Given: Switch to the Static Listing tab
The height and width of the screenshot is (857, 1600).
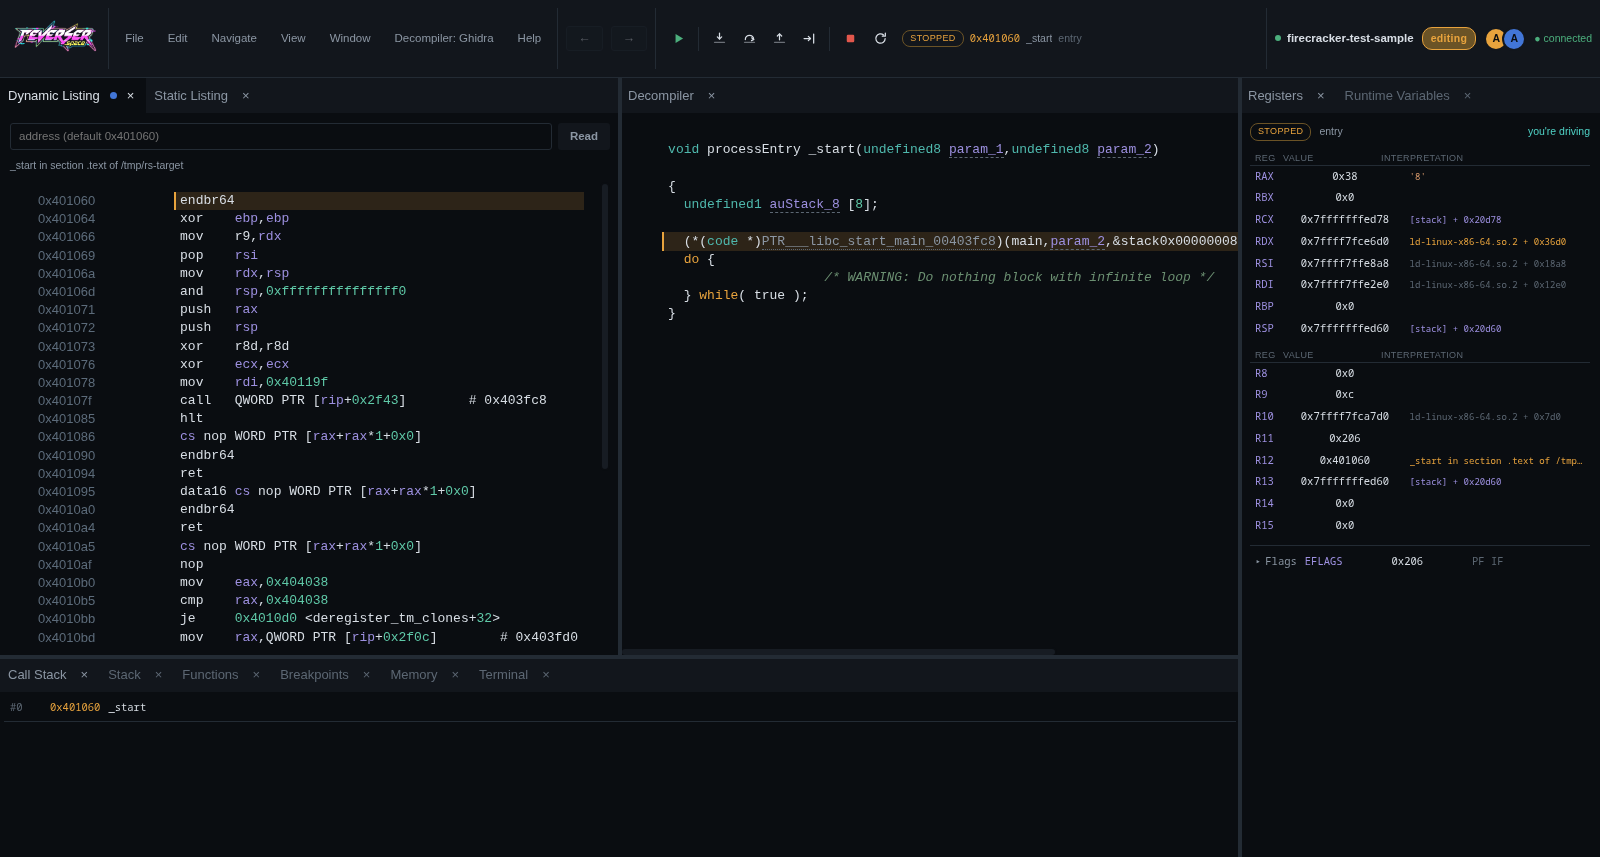Looking at the screenshot, I should [191, 96].
